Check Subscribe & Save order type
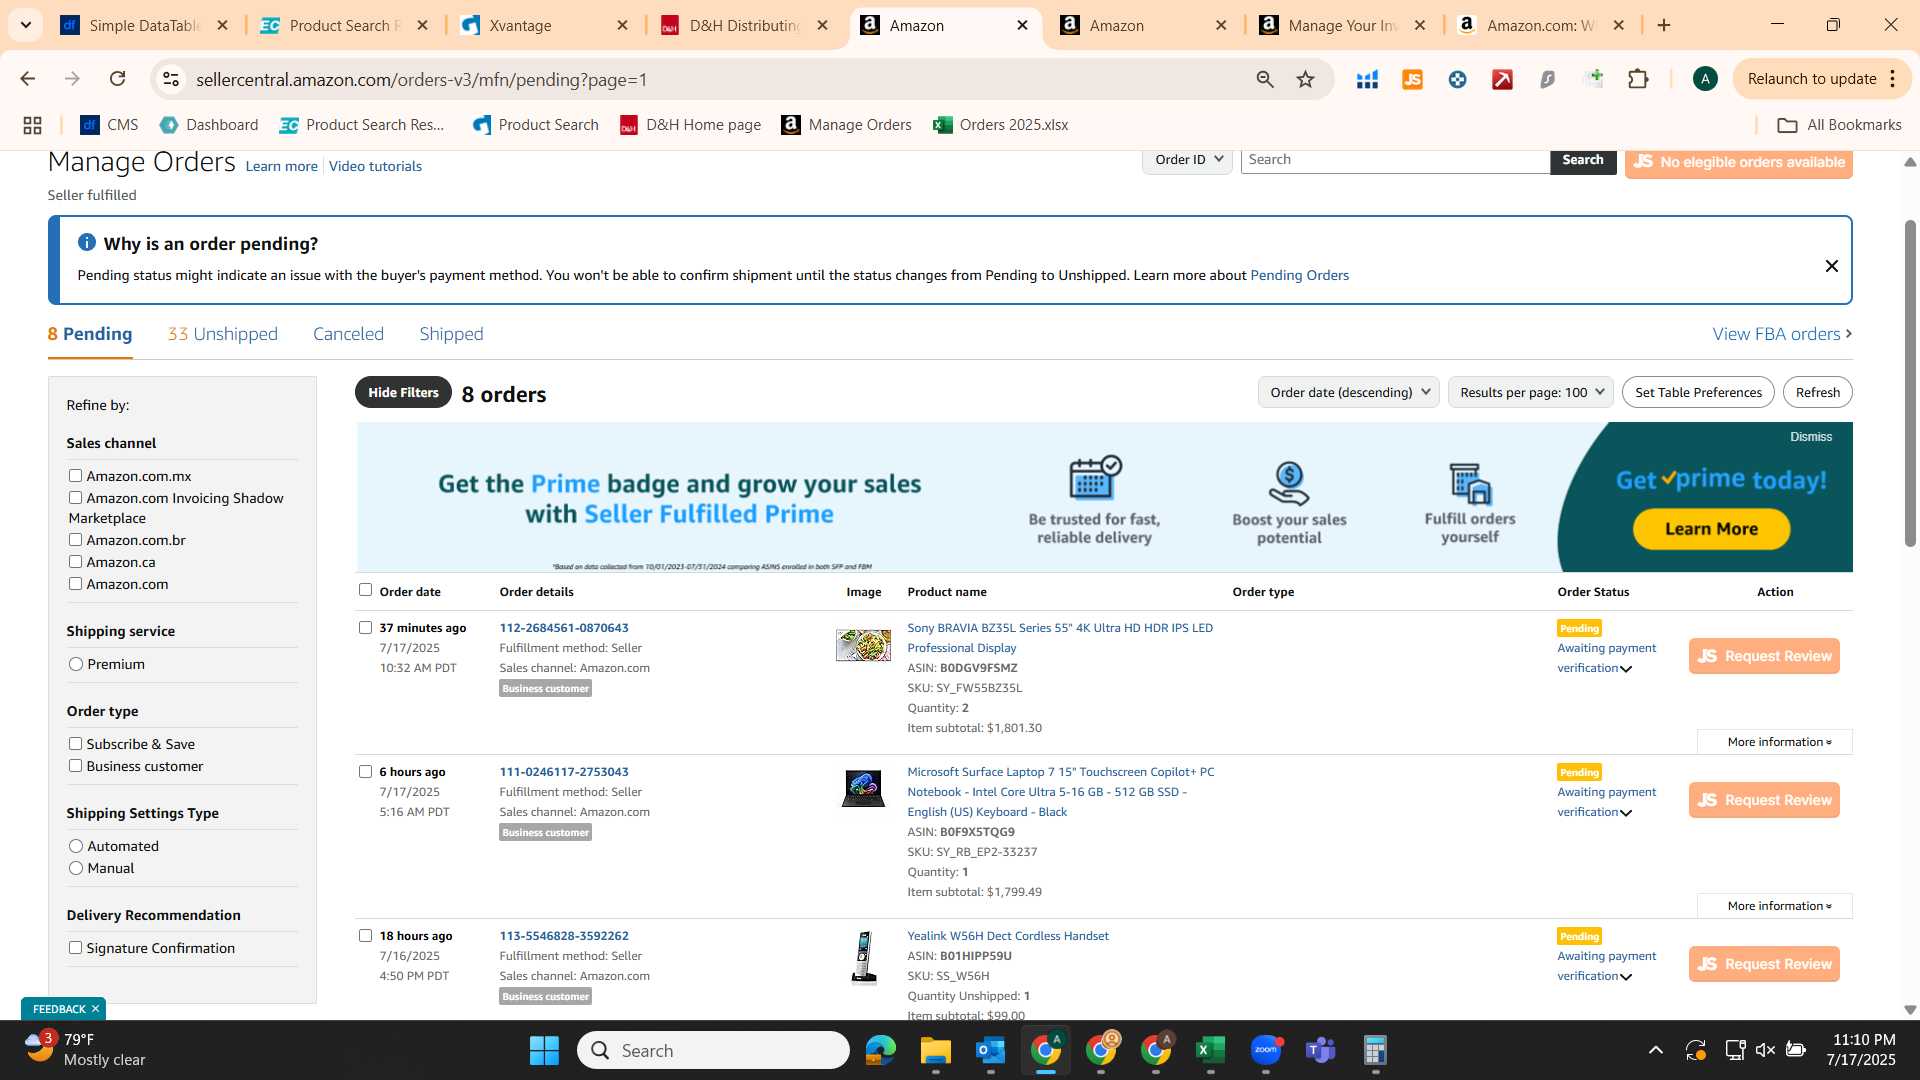The image size is (1920, 1080). (x=75, y=744)
